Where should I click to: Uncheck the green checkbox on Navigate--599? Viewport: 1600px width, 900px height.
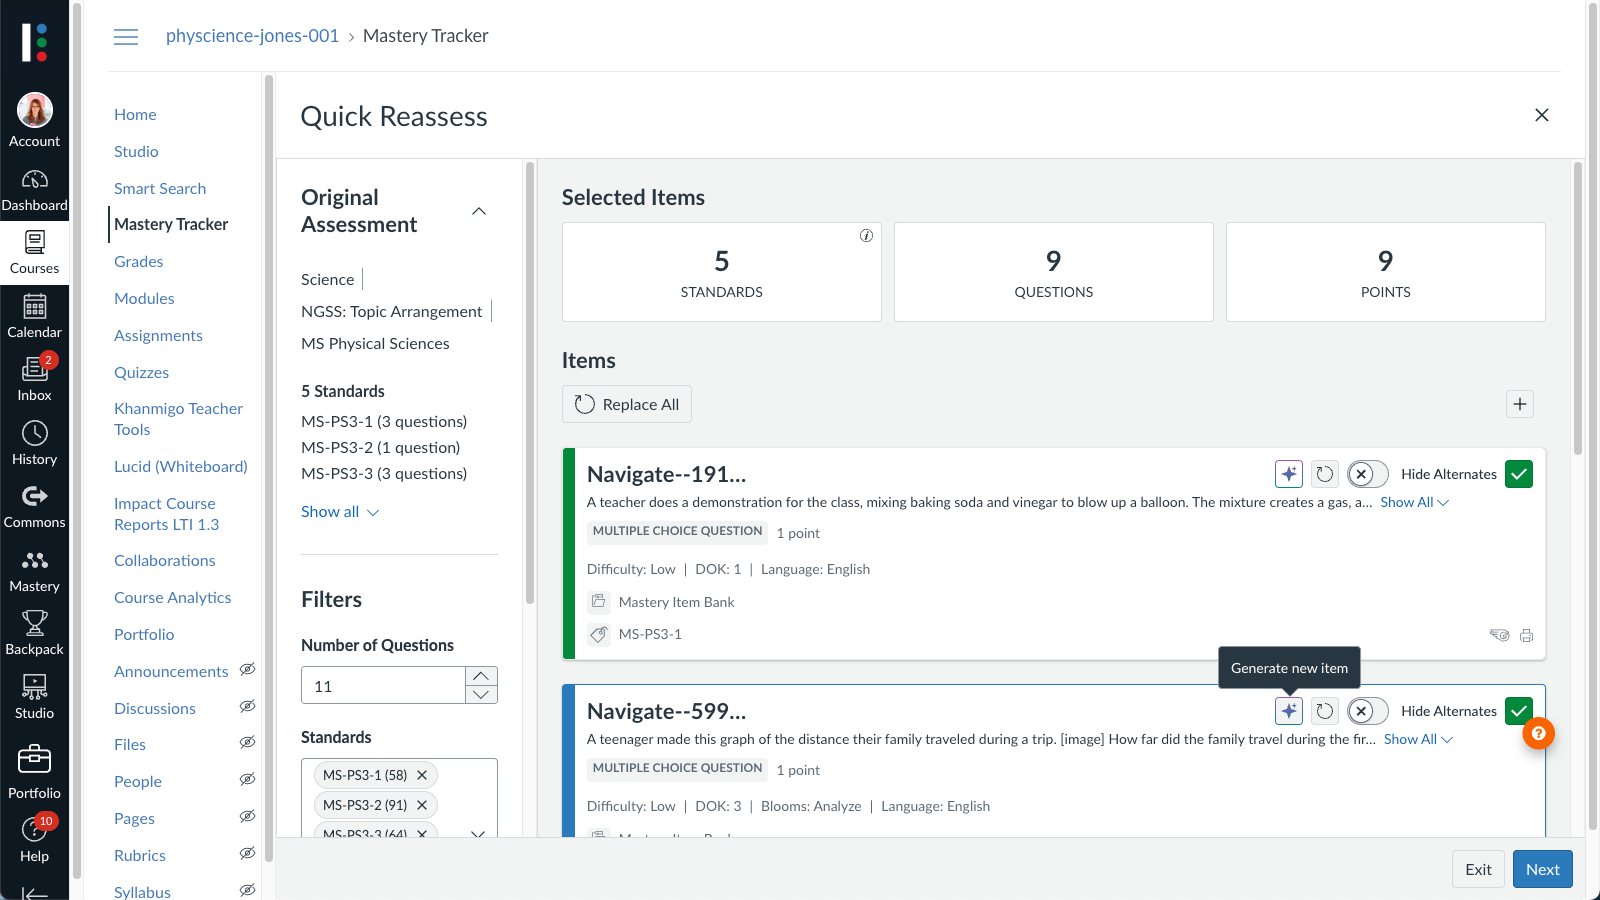(1518, 711)
